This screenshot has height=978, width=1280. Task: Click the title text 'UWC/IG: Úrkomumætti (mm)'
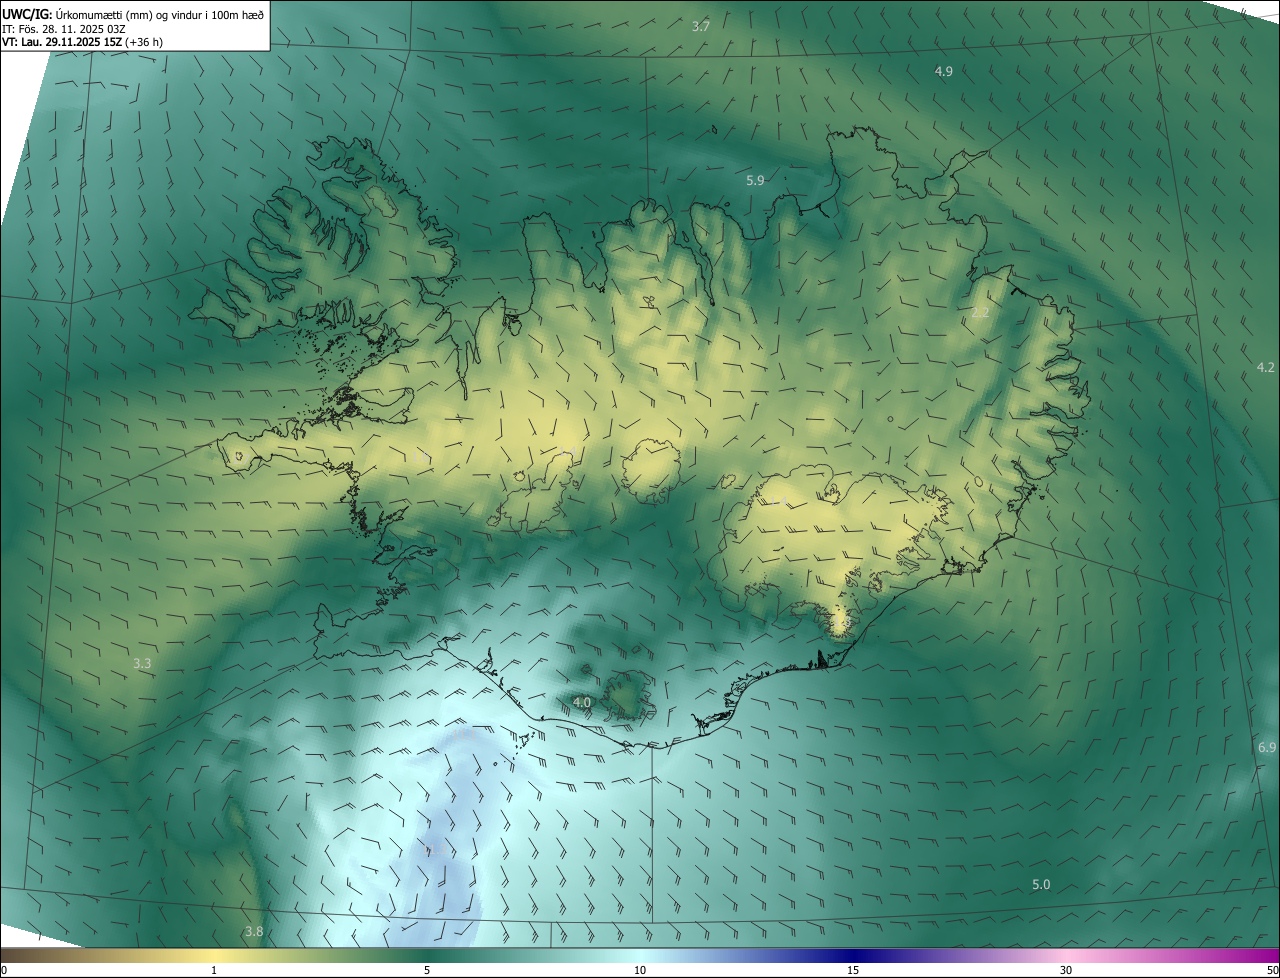(79, 14)
